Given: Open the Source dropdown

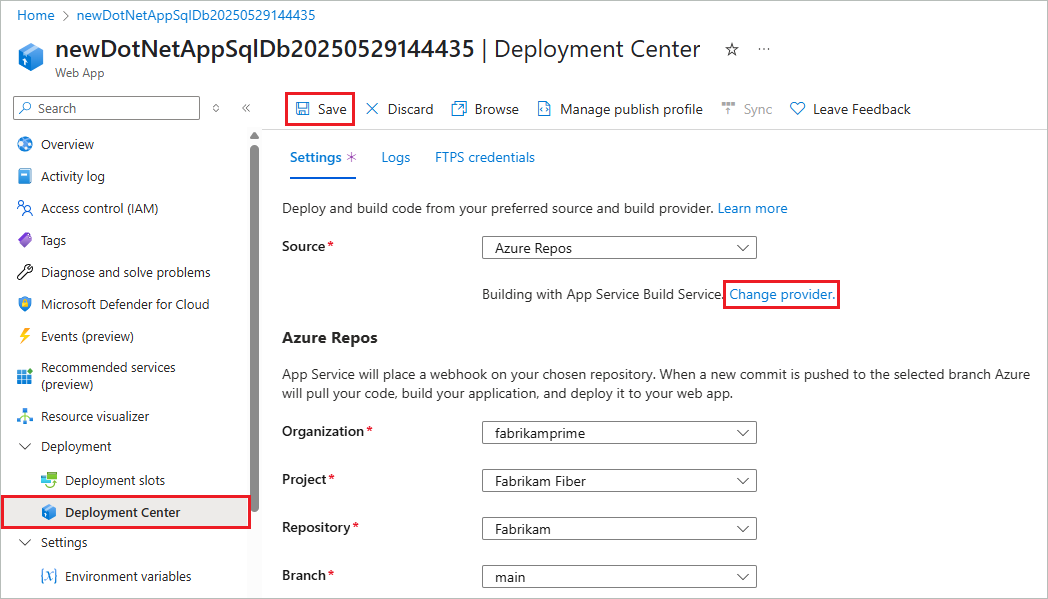Looking at the screenshot, I should pyautogui.click(x=618, y=247).
